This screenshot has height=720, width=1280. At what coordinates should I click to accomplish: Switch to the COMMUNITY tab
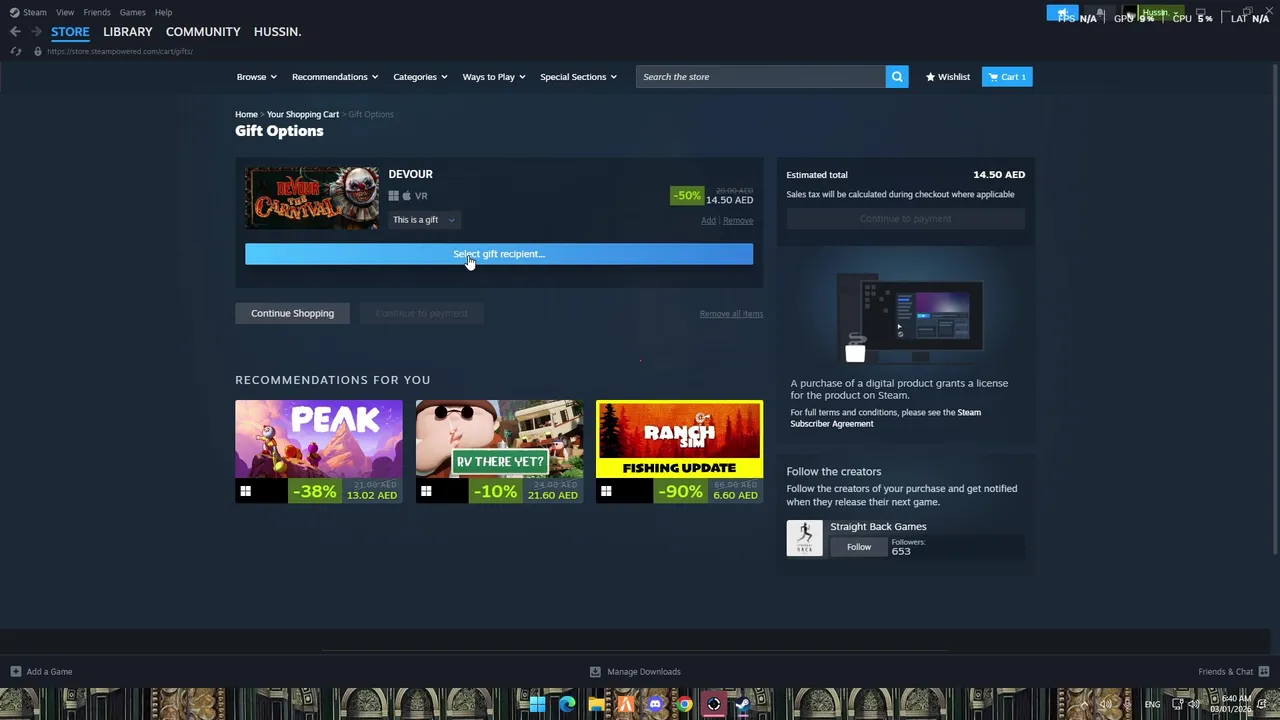(203, 32)
